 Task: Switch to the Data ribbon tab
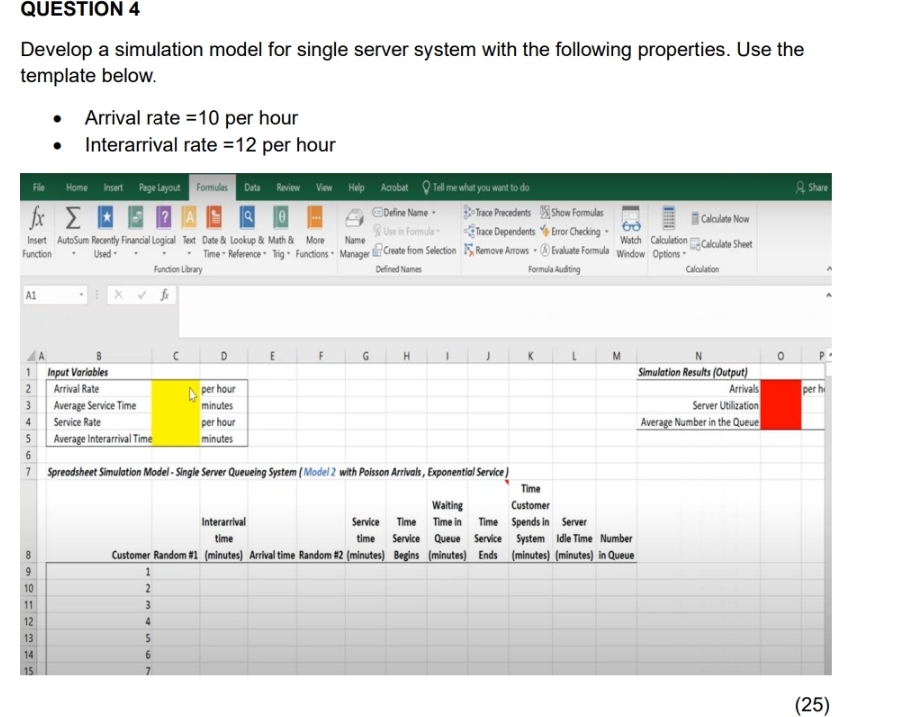(x=251, y=187)
